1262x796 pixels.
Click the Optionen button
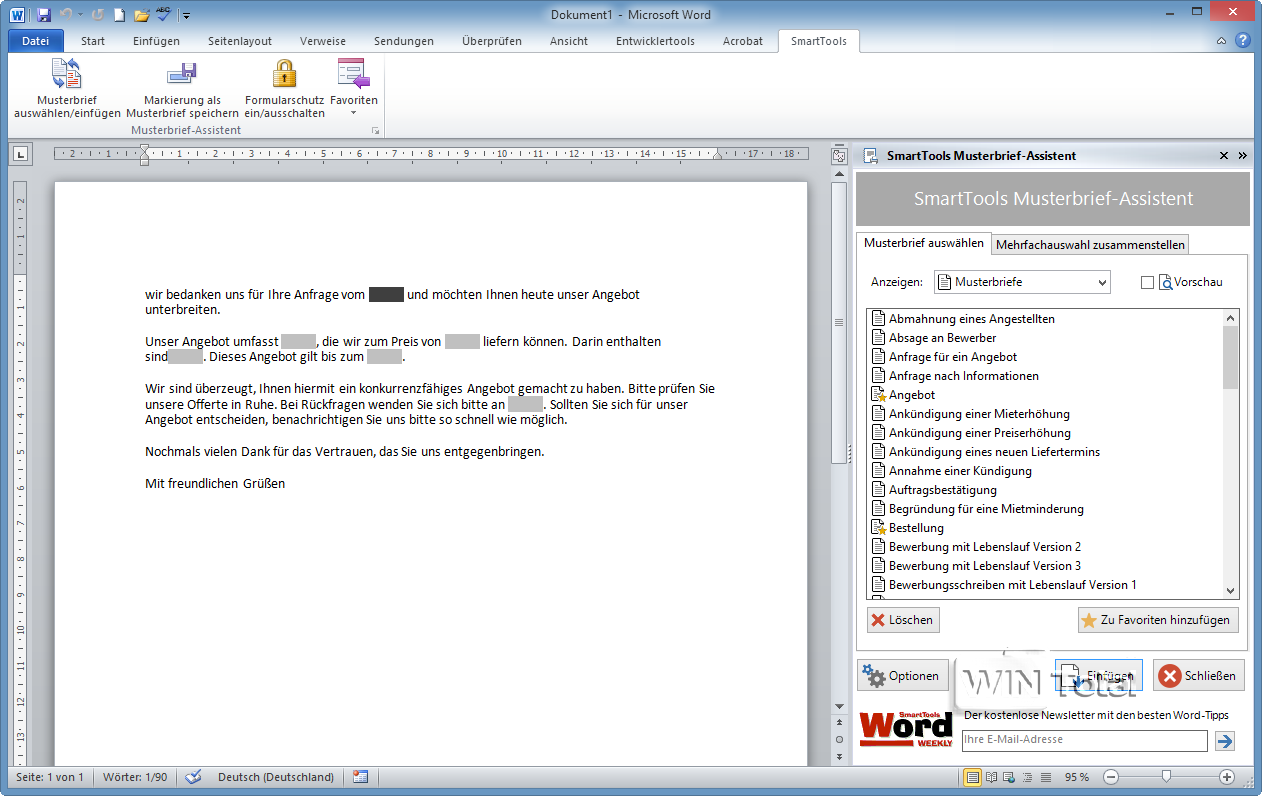[x=903, y=676]
